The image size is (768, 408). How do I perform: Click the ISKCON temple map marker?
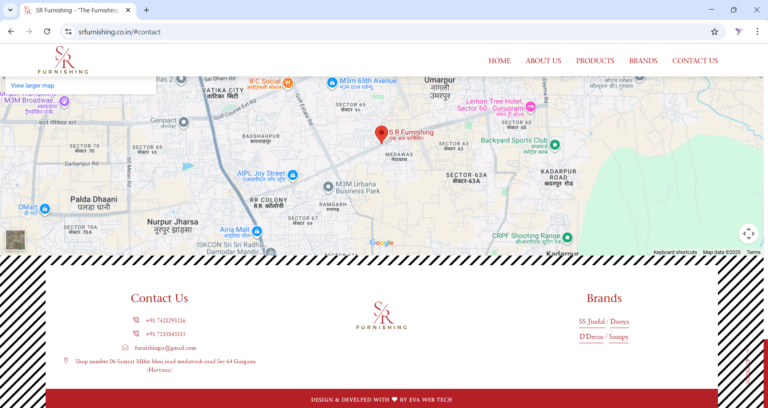[x=270, y=252]
